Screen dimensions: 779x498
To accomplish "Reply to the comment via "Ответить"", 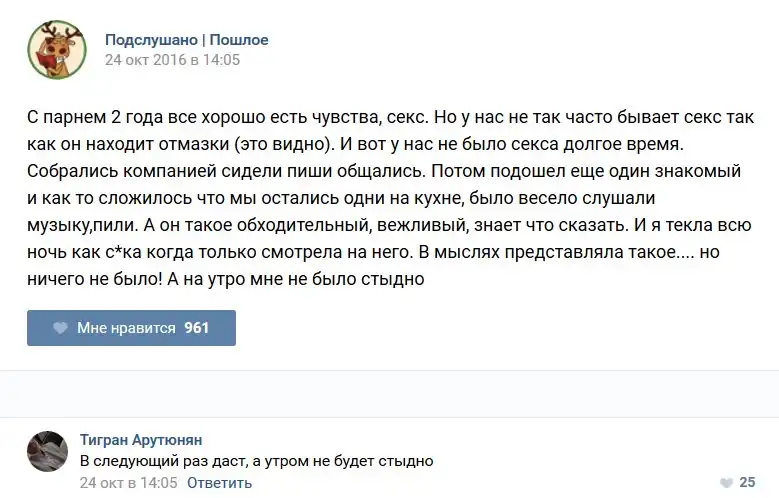I will (220, 483).
